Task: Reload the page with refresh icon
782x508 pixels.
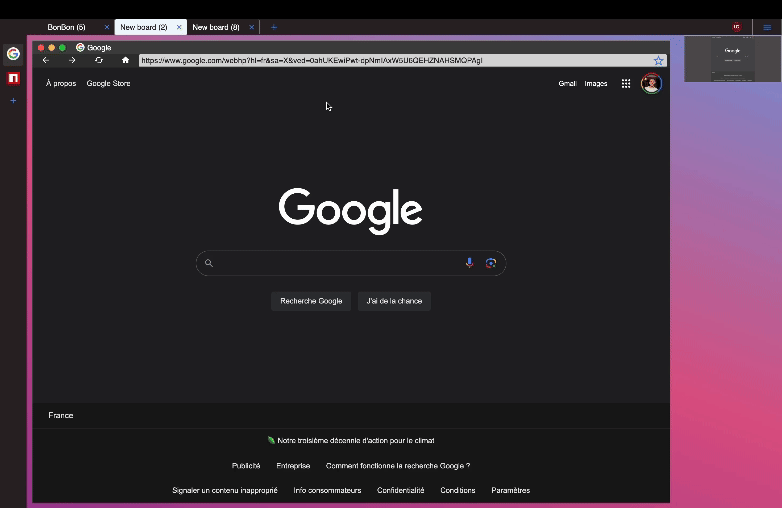Action: tap(99, 60)
